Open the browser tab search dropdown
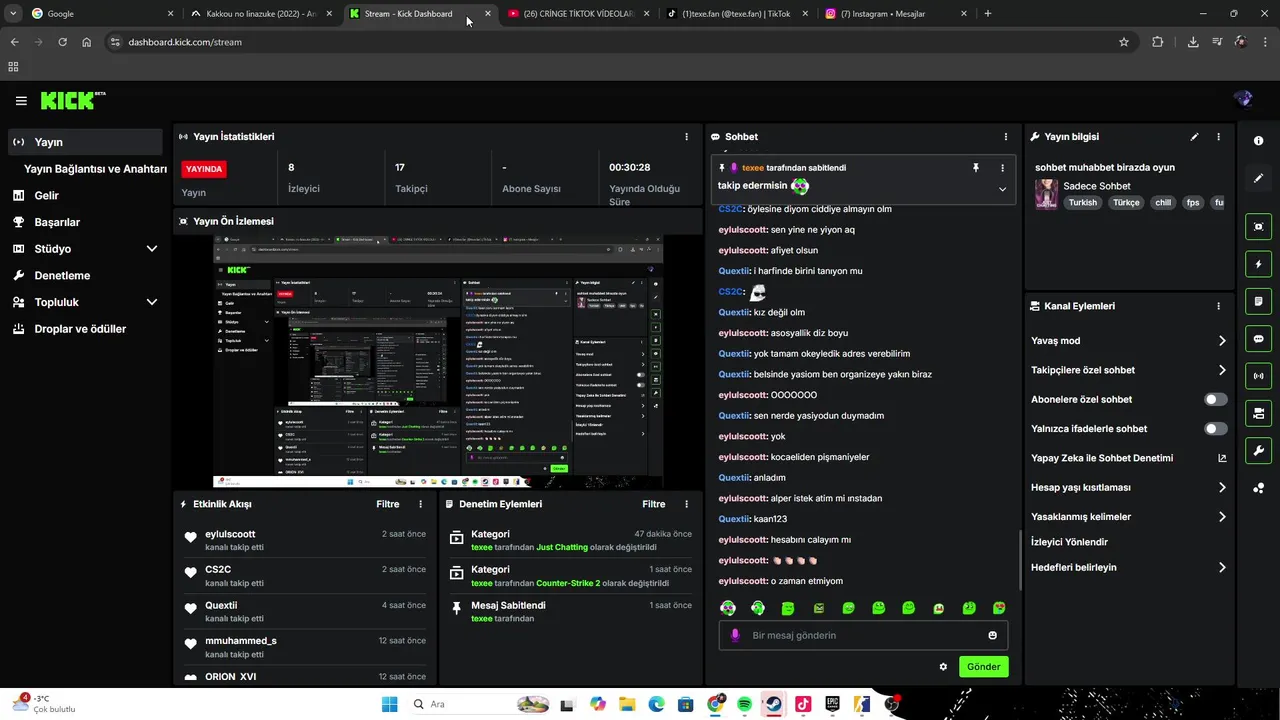 point(13,14)
